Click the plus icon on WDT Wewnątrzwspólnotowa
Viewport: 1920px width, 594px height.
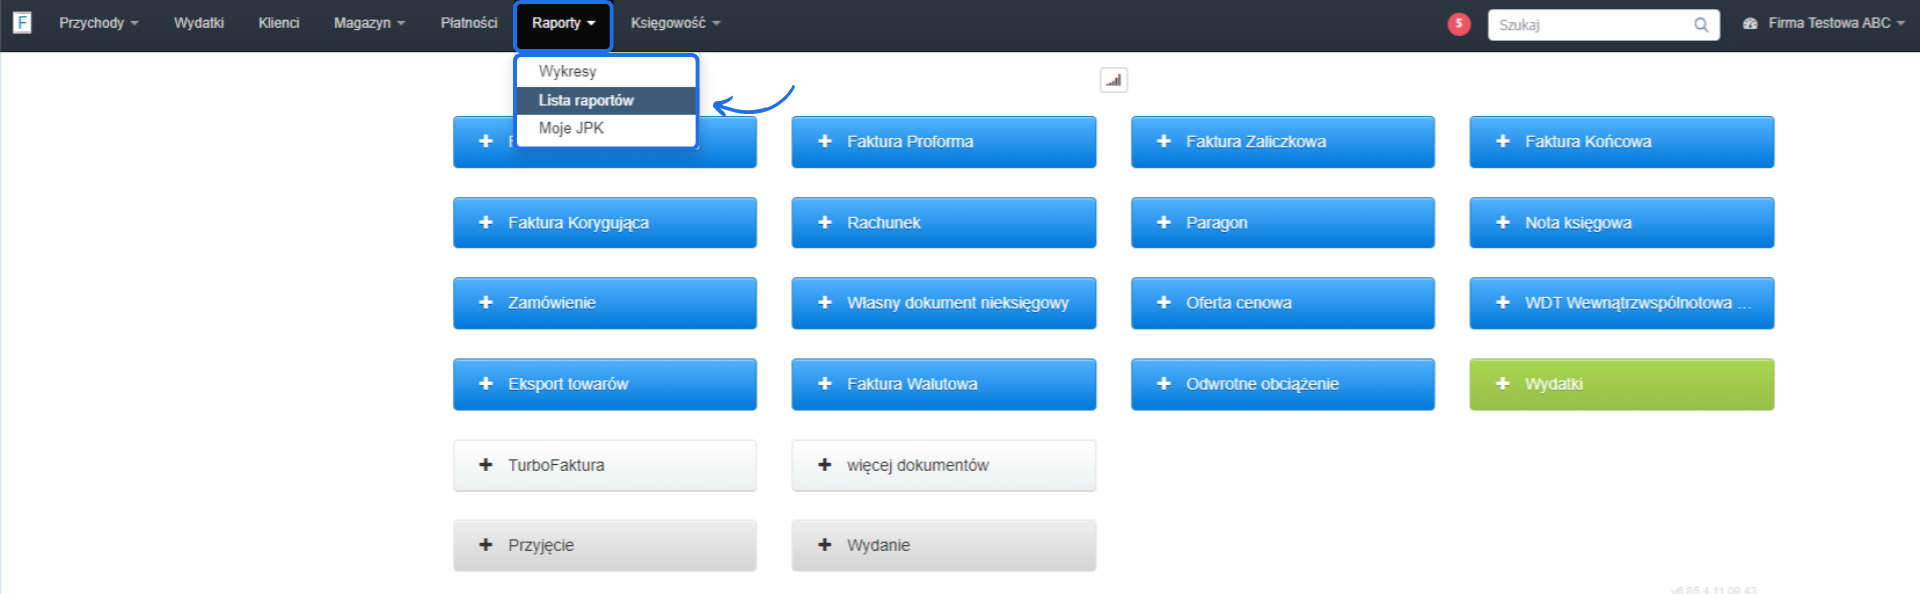pos(1503,302)
